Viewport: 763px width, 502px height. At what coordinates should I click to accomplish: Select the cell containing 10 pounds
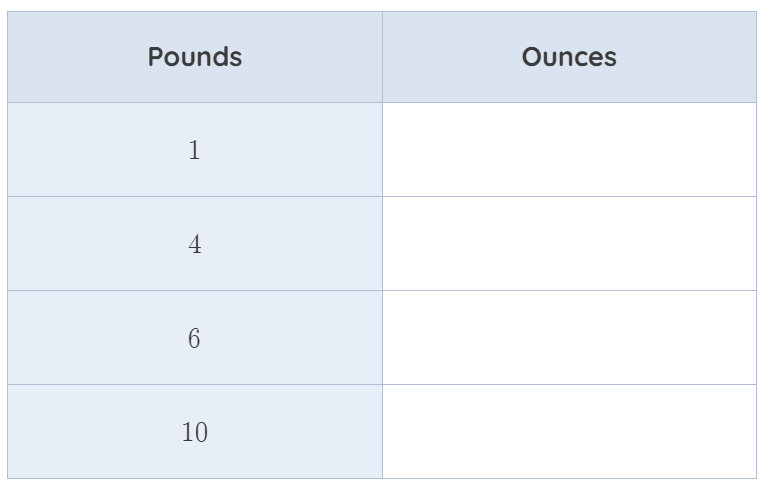click(195, 431)
